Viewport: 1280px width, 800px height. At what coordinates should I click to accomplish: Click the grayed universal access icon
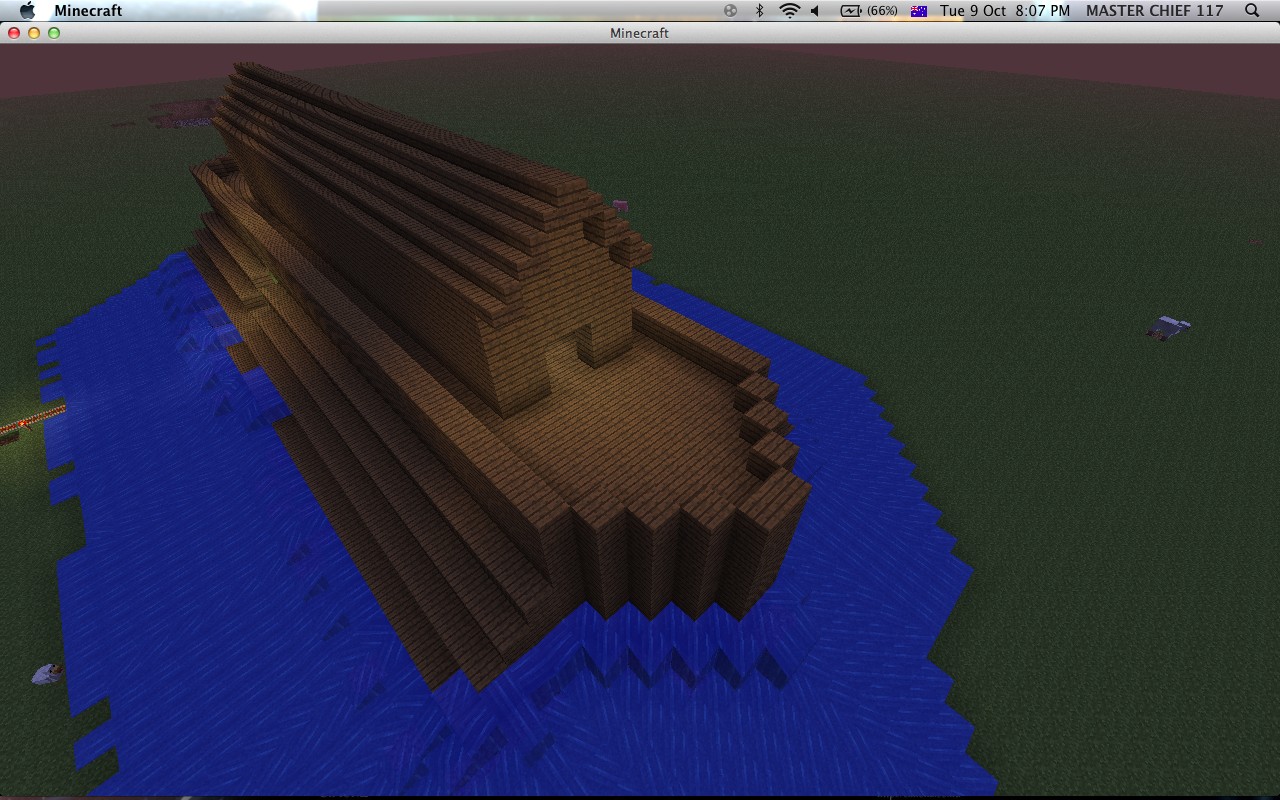730,11
